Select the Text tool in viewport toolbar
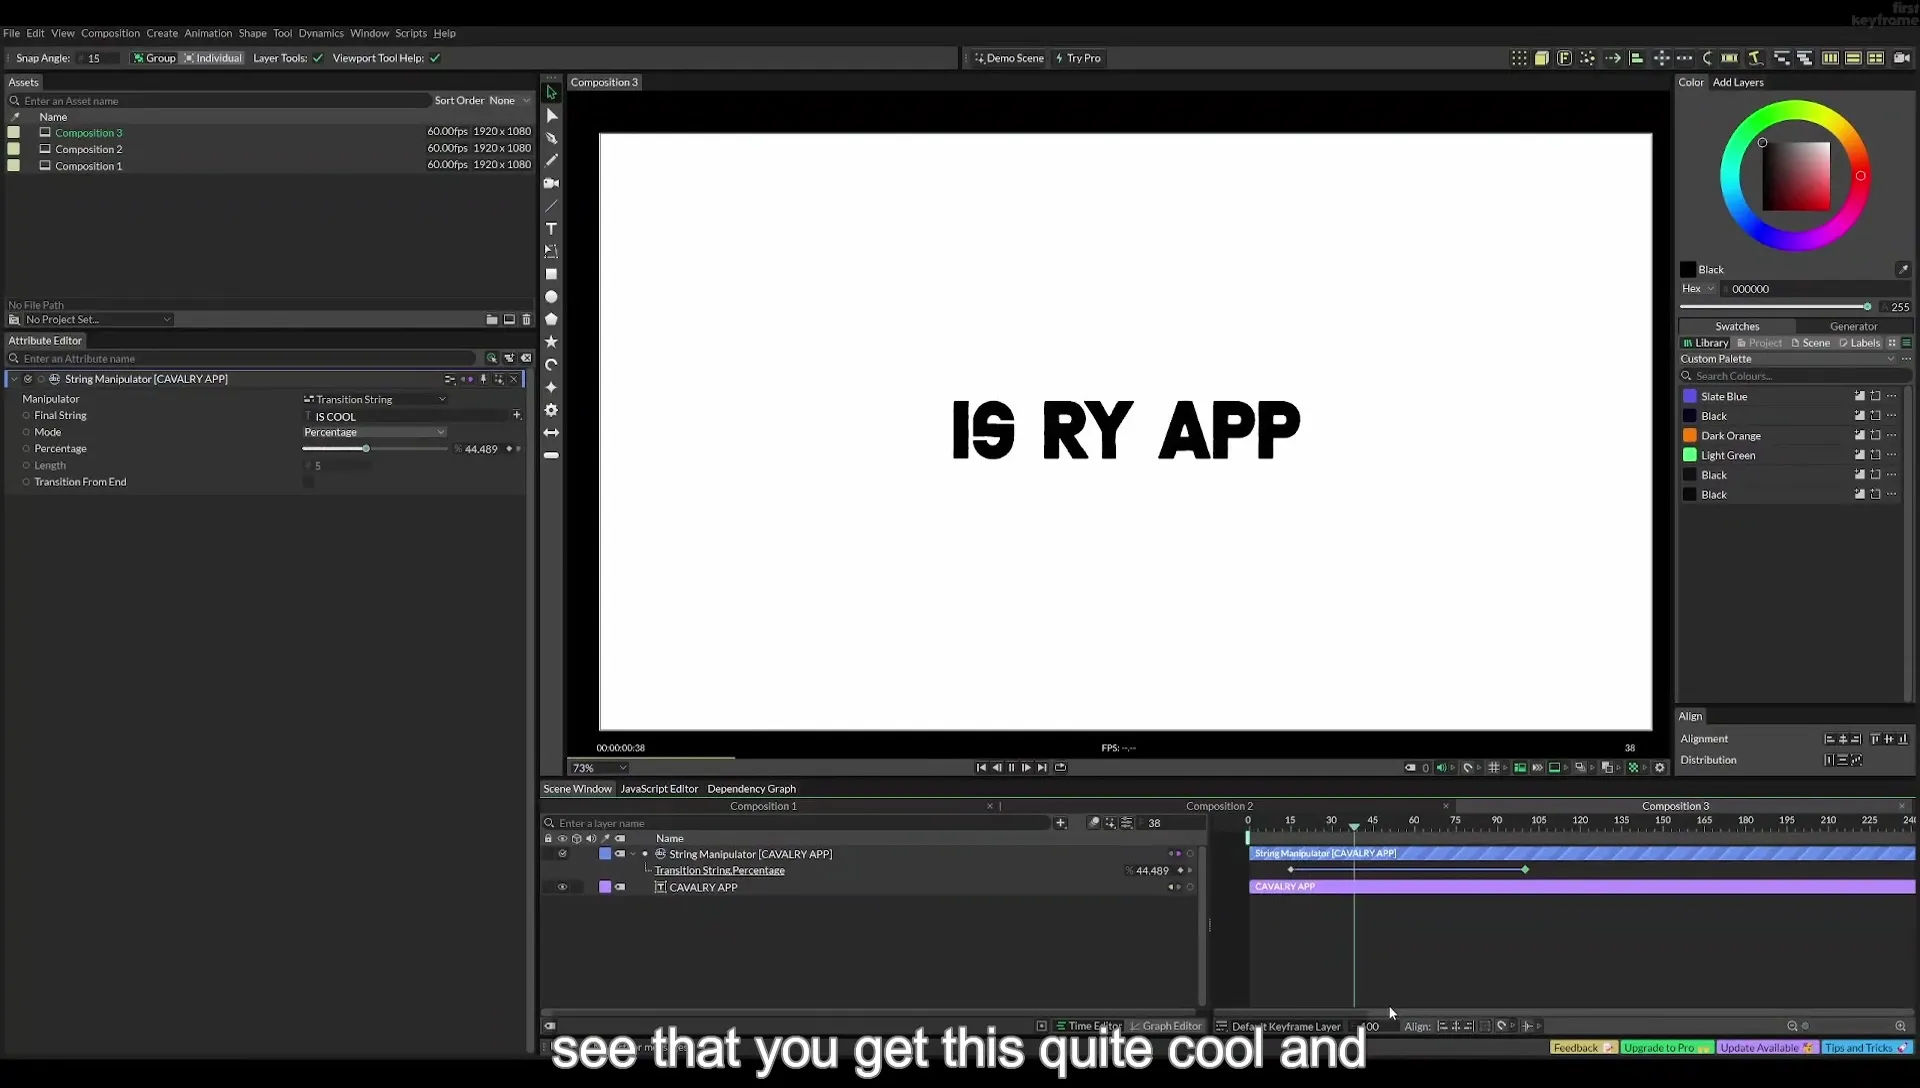The width and height of the screenshot is (1920, 1088). point(551,229)
